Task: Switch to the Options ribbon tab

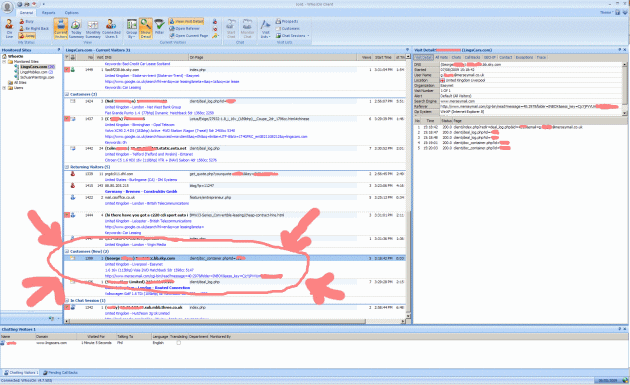Action: click(72, 12)
